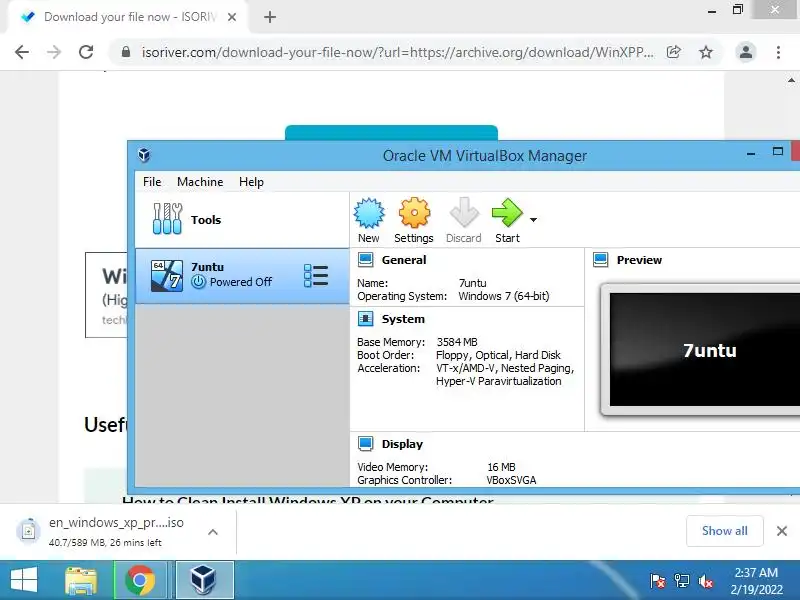
Task: Expand options for en_windows_xp iso download
Action: (213, 532)
